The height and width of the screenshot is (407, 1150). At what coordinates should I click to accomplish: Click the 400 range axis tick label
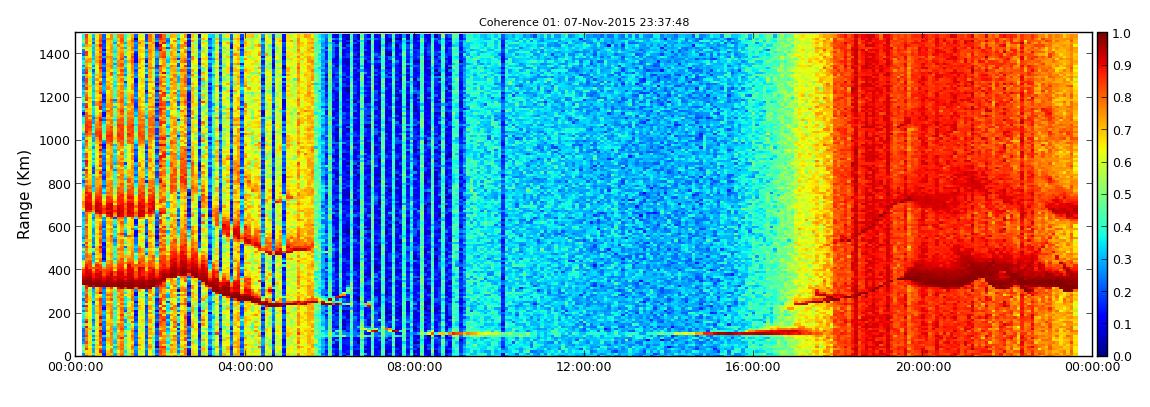click(x=60, y=271)
